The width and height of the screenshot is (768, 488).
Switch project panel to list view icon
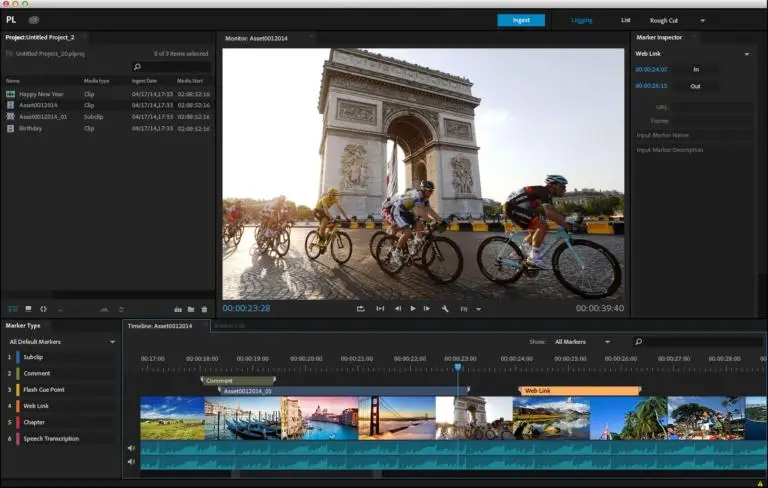point(13,309)
